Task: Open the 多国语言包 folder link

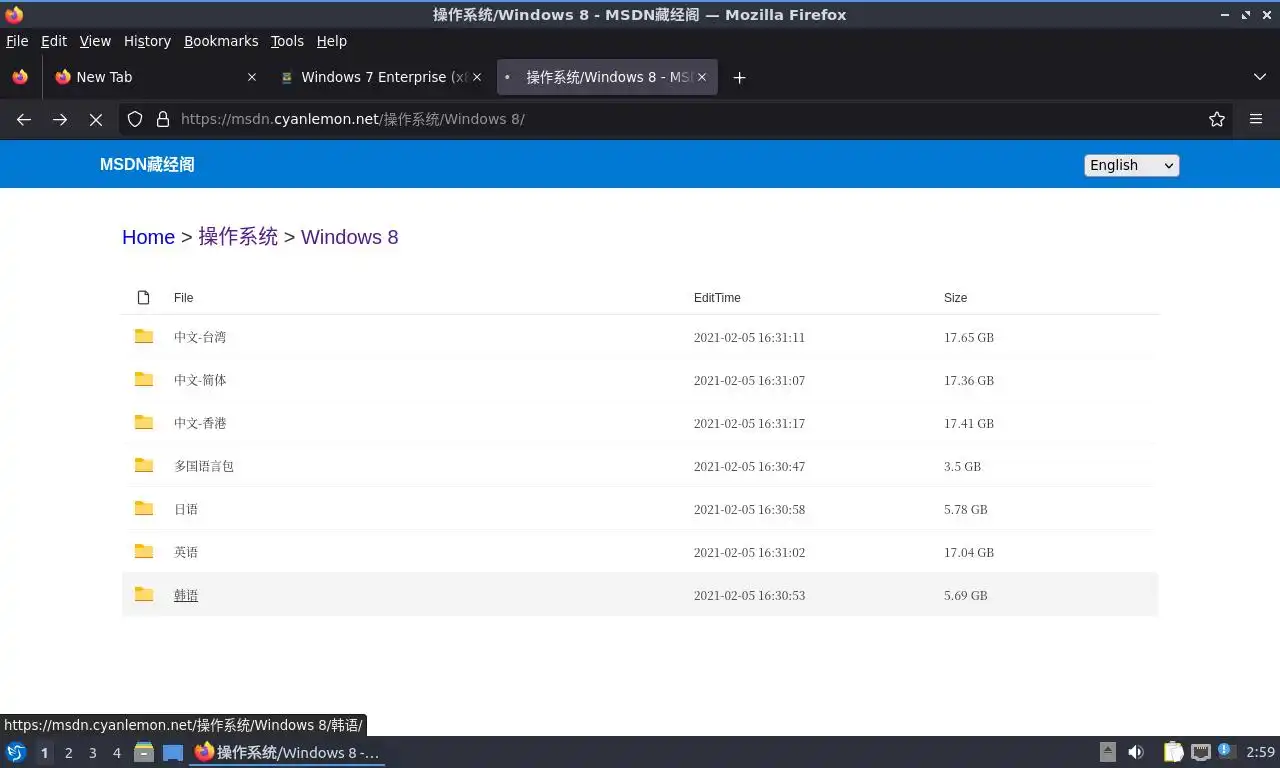Action: pyautogui.click(x=204, y=466)
